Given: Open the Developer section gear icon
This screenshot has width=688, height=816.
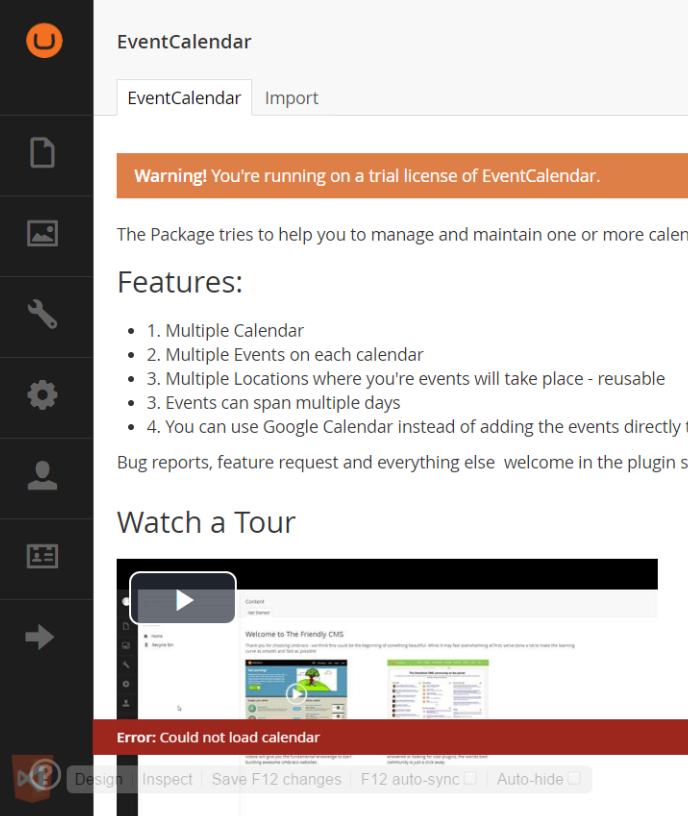Looking at the screenshot, I should tap(42, 395).
